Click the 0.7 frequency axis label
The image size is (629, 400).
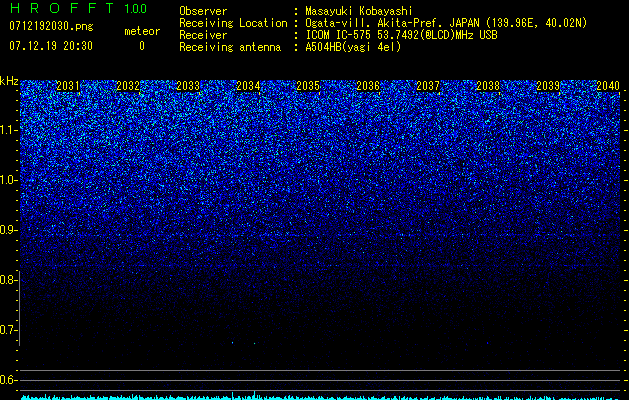(x=8, y=330)
